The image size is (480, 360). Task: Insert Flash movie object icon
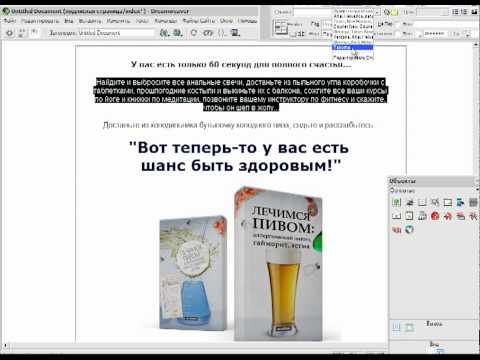[448, 216]
